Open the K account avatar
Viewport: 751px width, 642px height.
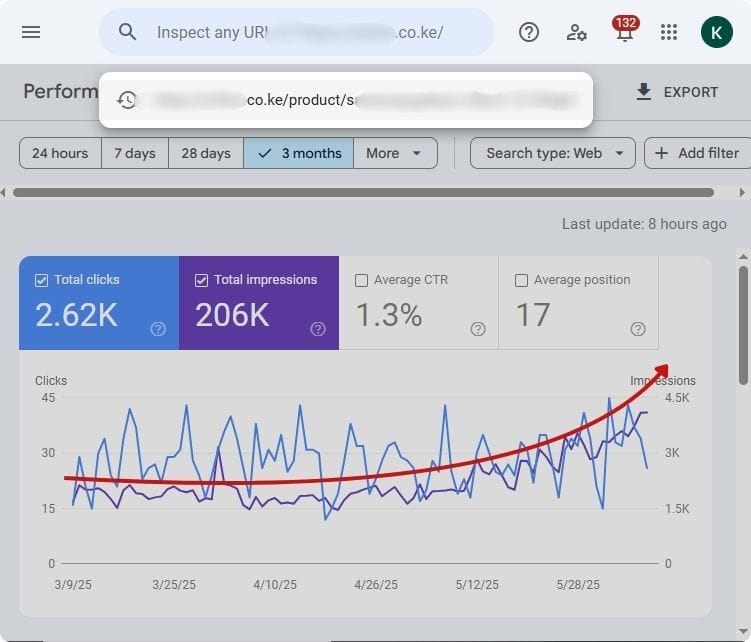[716, 32]
